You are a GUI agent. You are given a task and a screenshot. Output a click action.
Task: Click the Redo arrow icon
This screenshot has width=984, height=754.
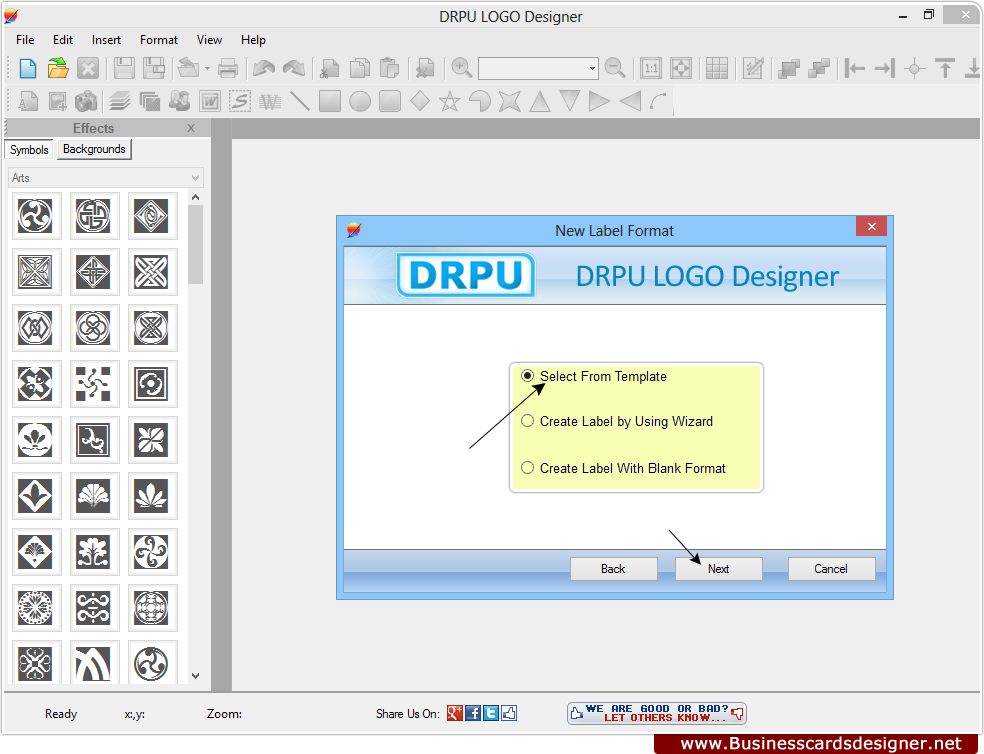[x=294, y=68]
